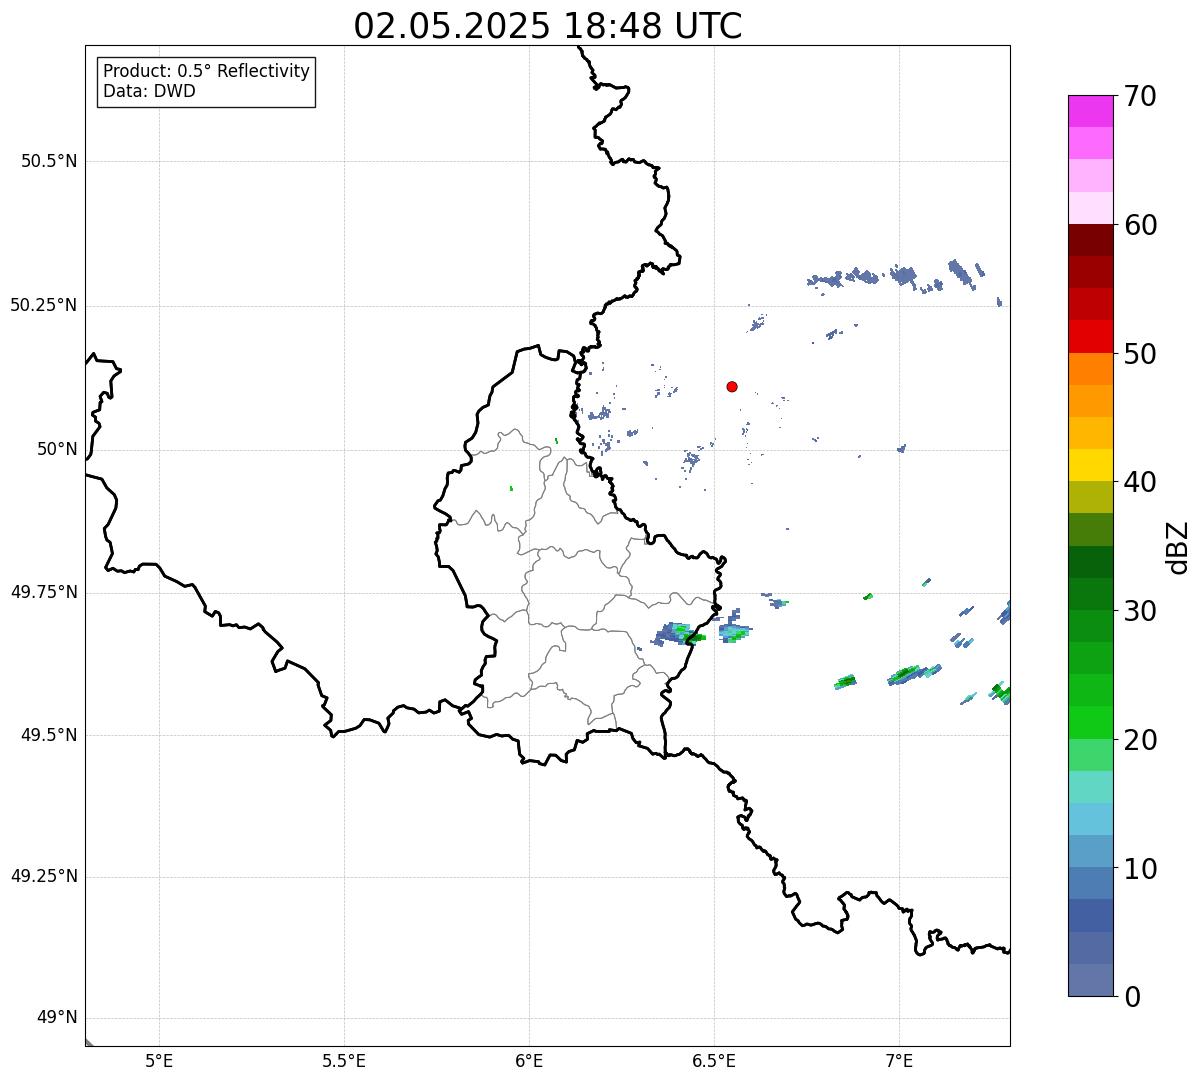Click the 5.5°E longitude label
The height and width of the screenshot is (1081, 1202).
tap(344, 1060)
